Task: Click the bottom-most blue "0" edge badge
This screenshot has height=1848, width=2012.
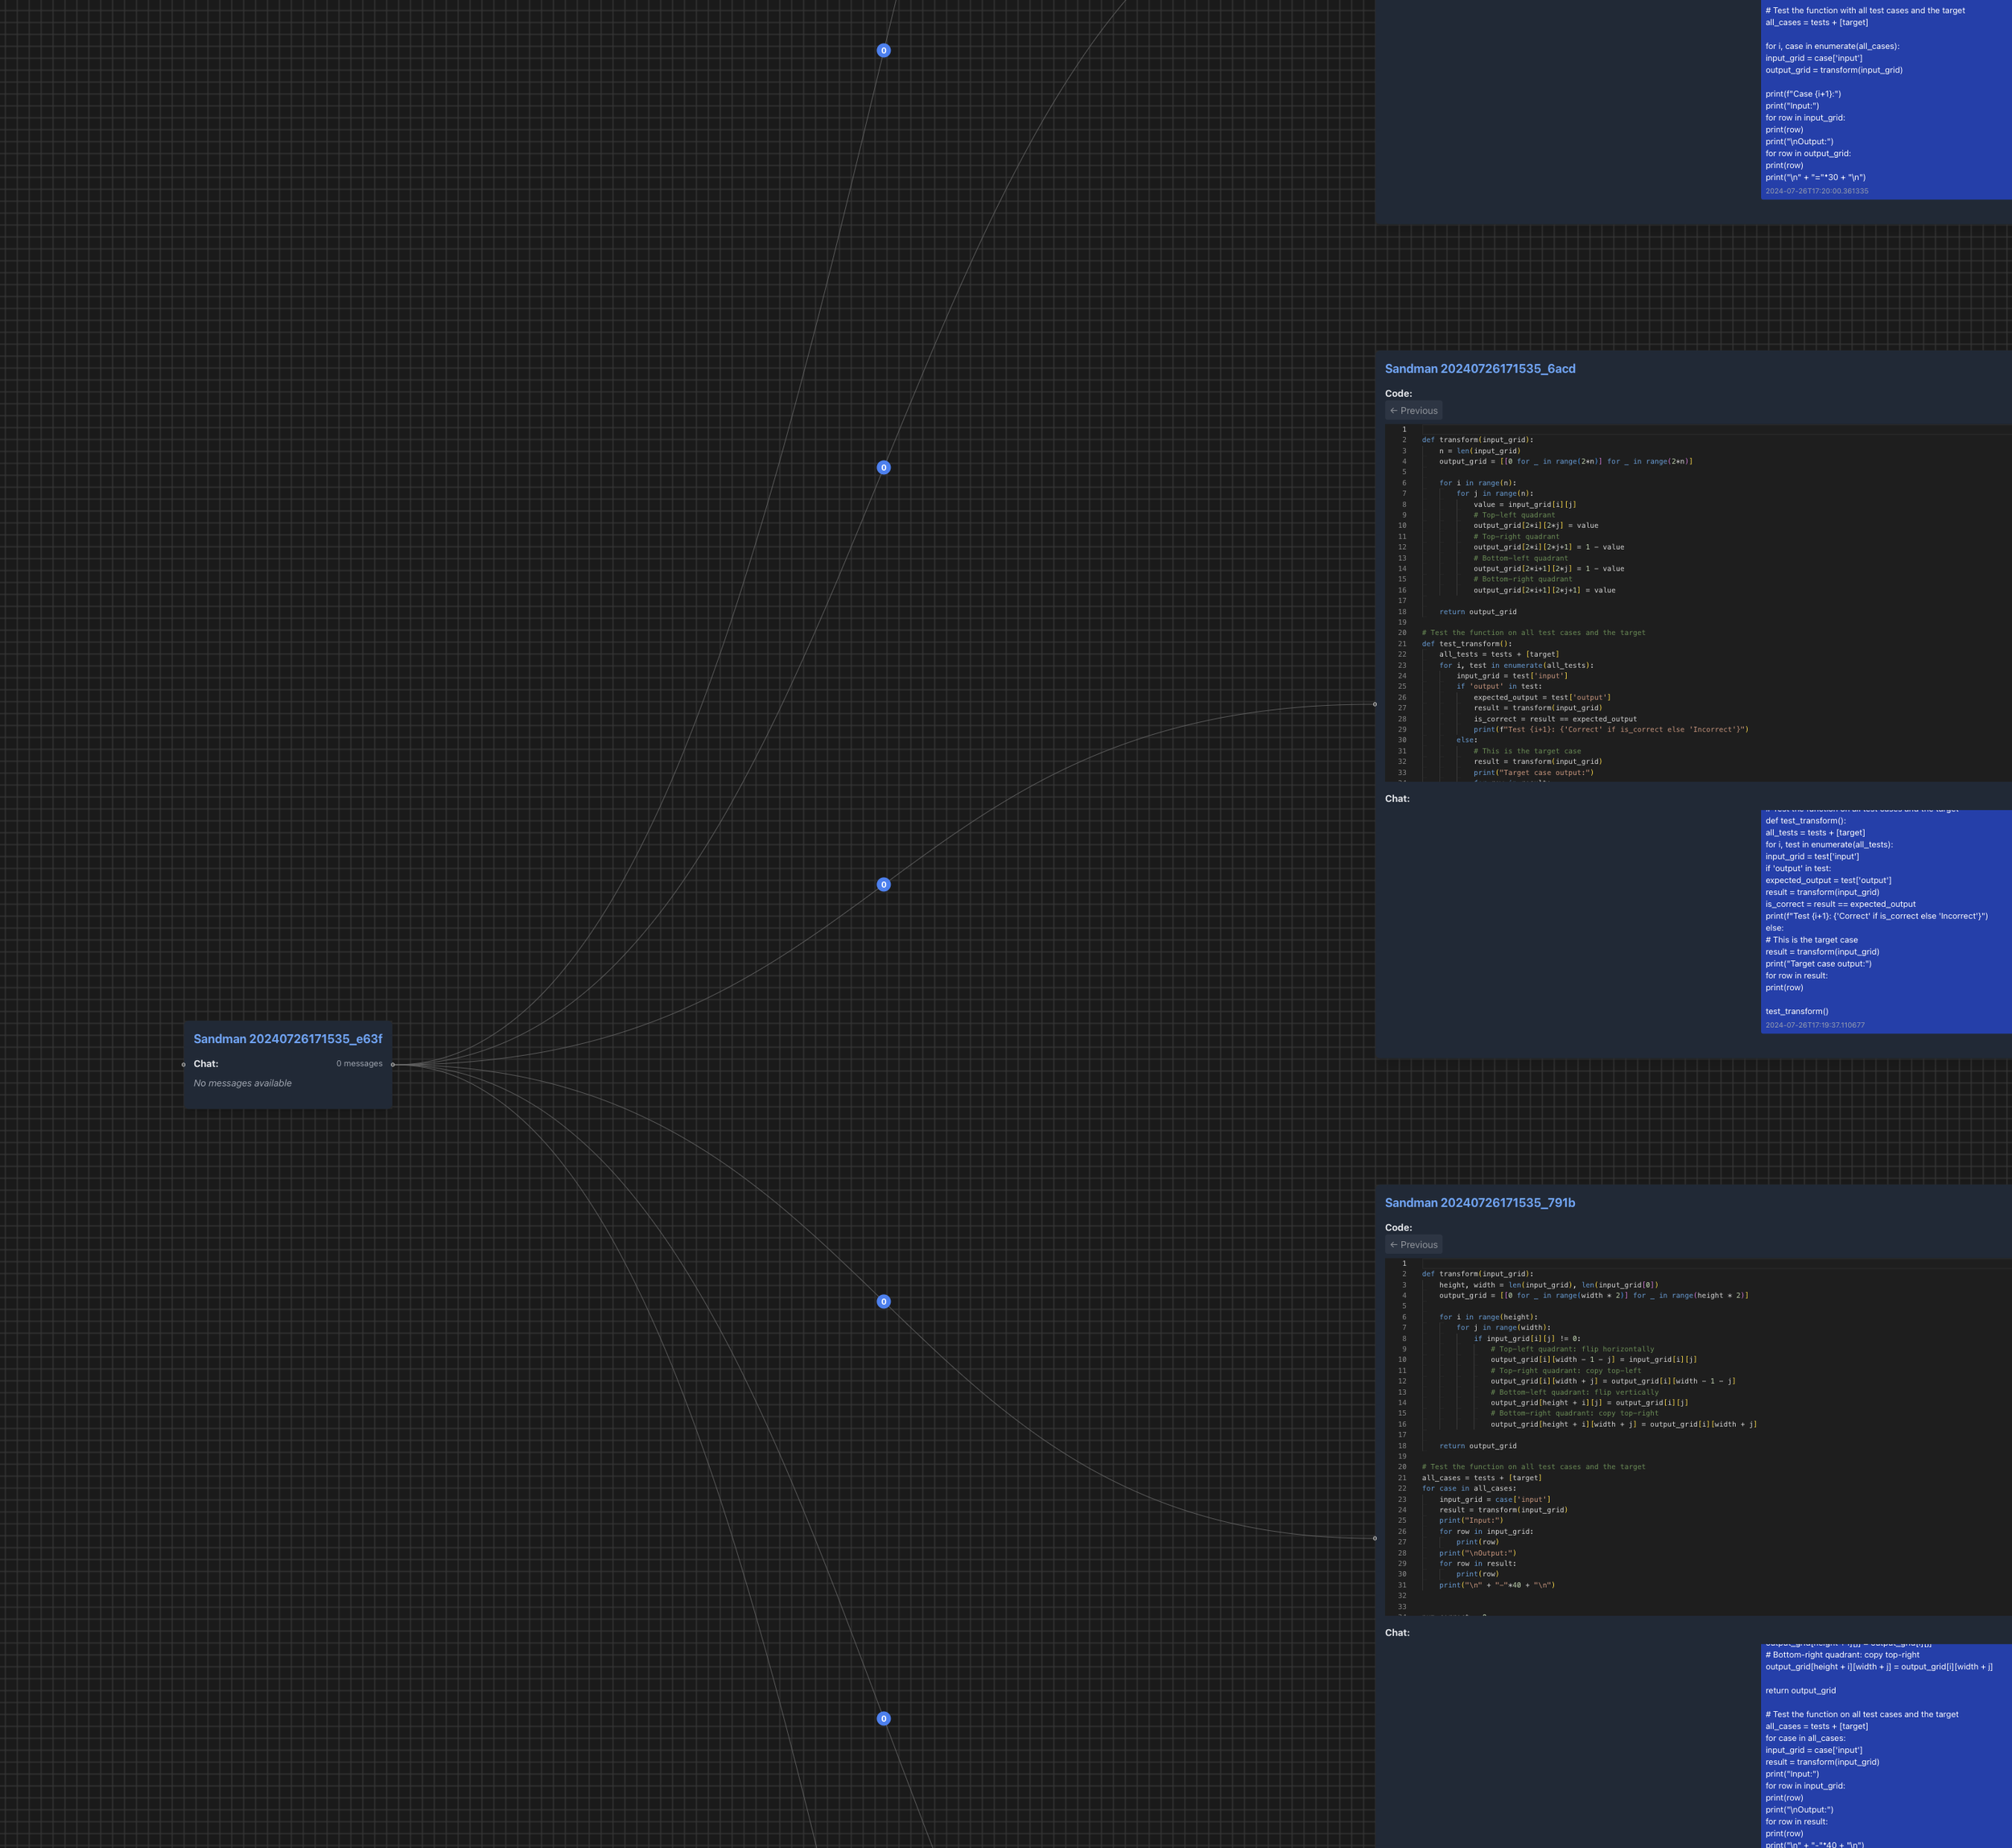Action: tap(883, 1718)
